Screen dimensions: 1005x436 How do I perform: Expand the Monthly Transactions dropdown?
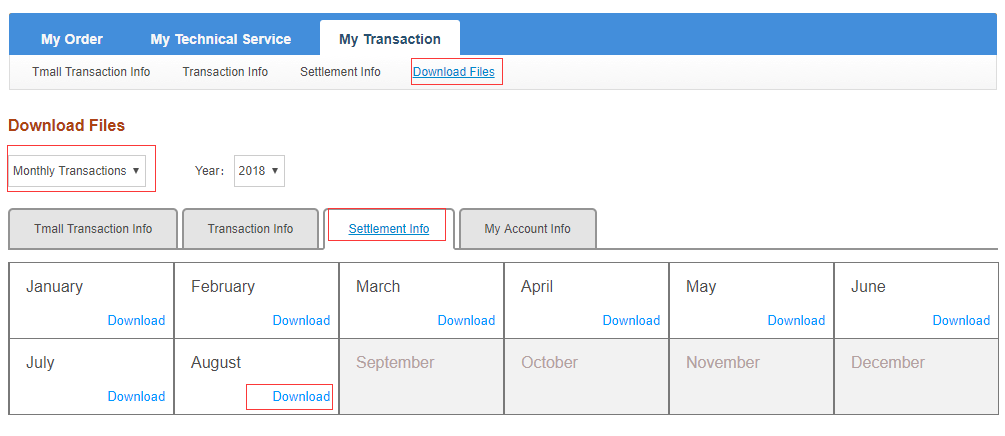(77, 171)
